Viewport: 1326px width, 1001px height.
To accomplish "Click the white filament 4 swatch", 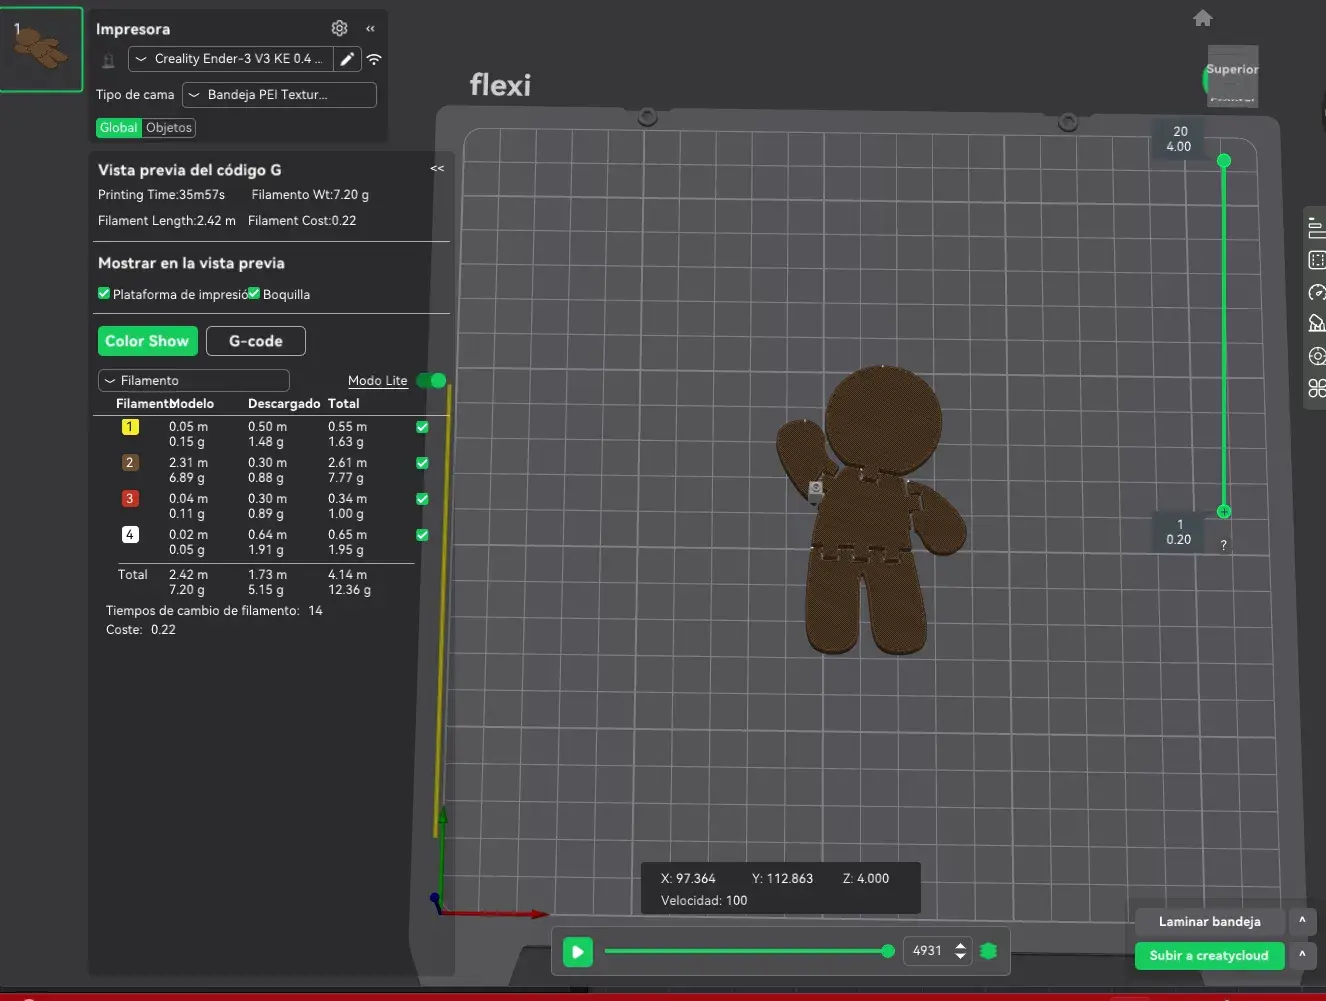I will pyautogui.click(x=130, y=535).
